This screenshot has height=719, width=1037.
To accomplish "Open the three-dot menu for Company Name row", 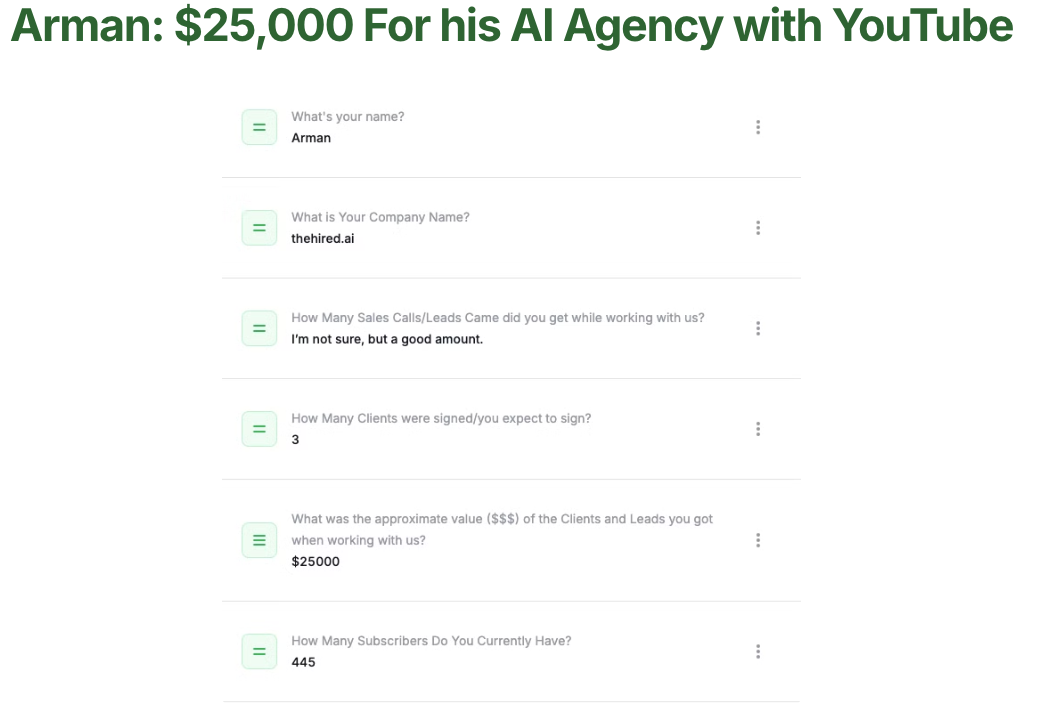I will pyautogui.click(x=758, y=228).
